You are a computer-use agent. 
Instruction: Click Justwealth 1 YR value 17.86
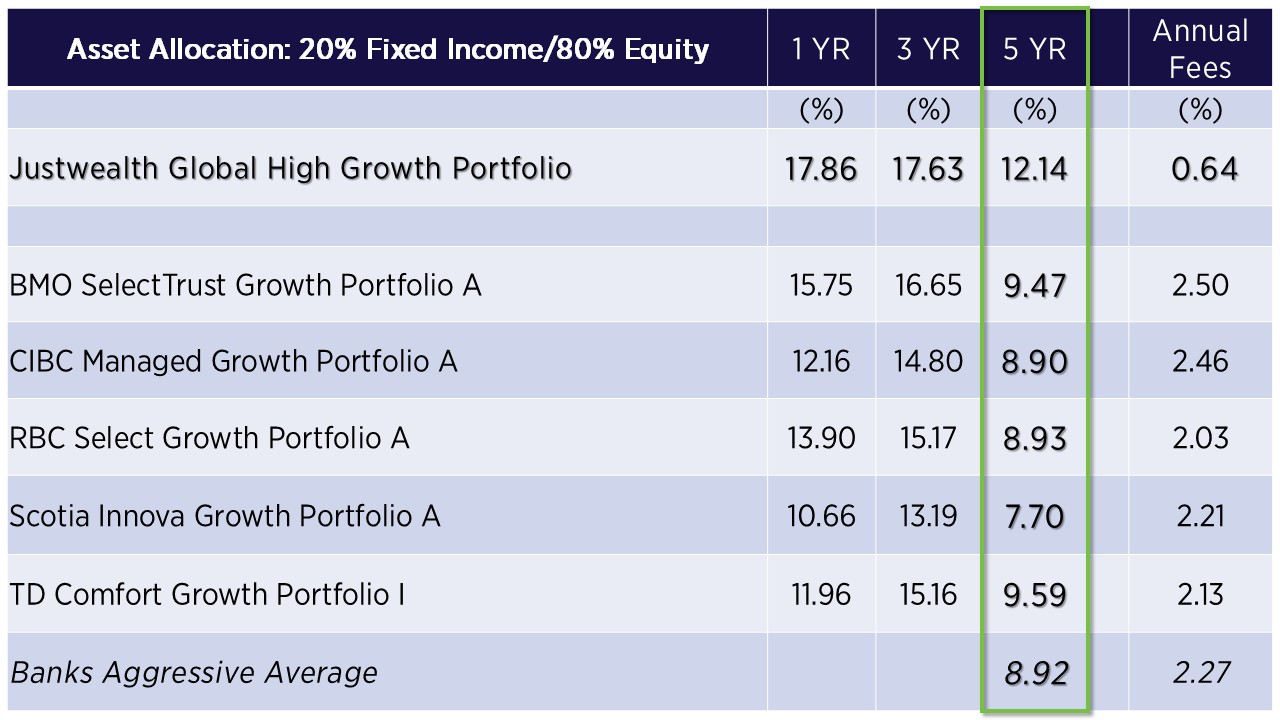pyautogui.click(x=821, y=168)
